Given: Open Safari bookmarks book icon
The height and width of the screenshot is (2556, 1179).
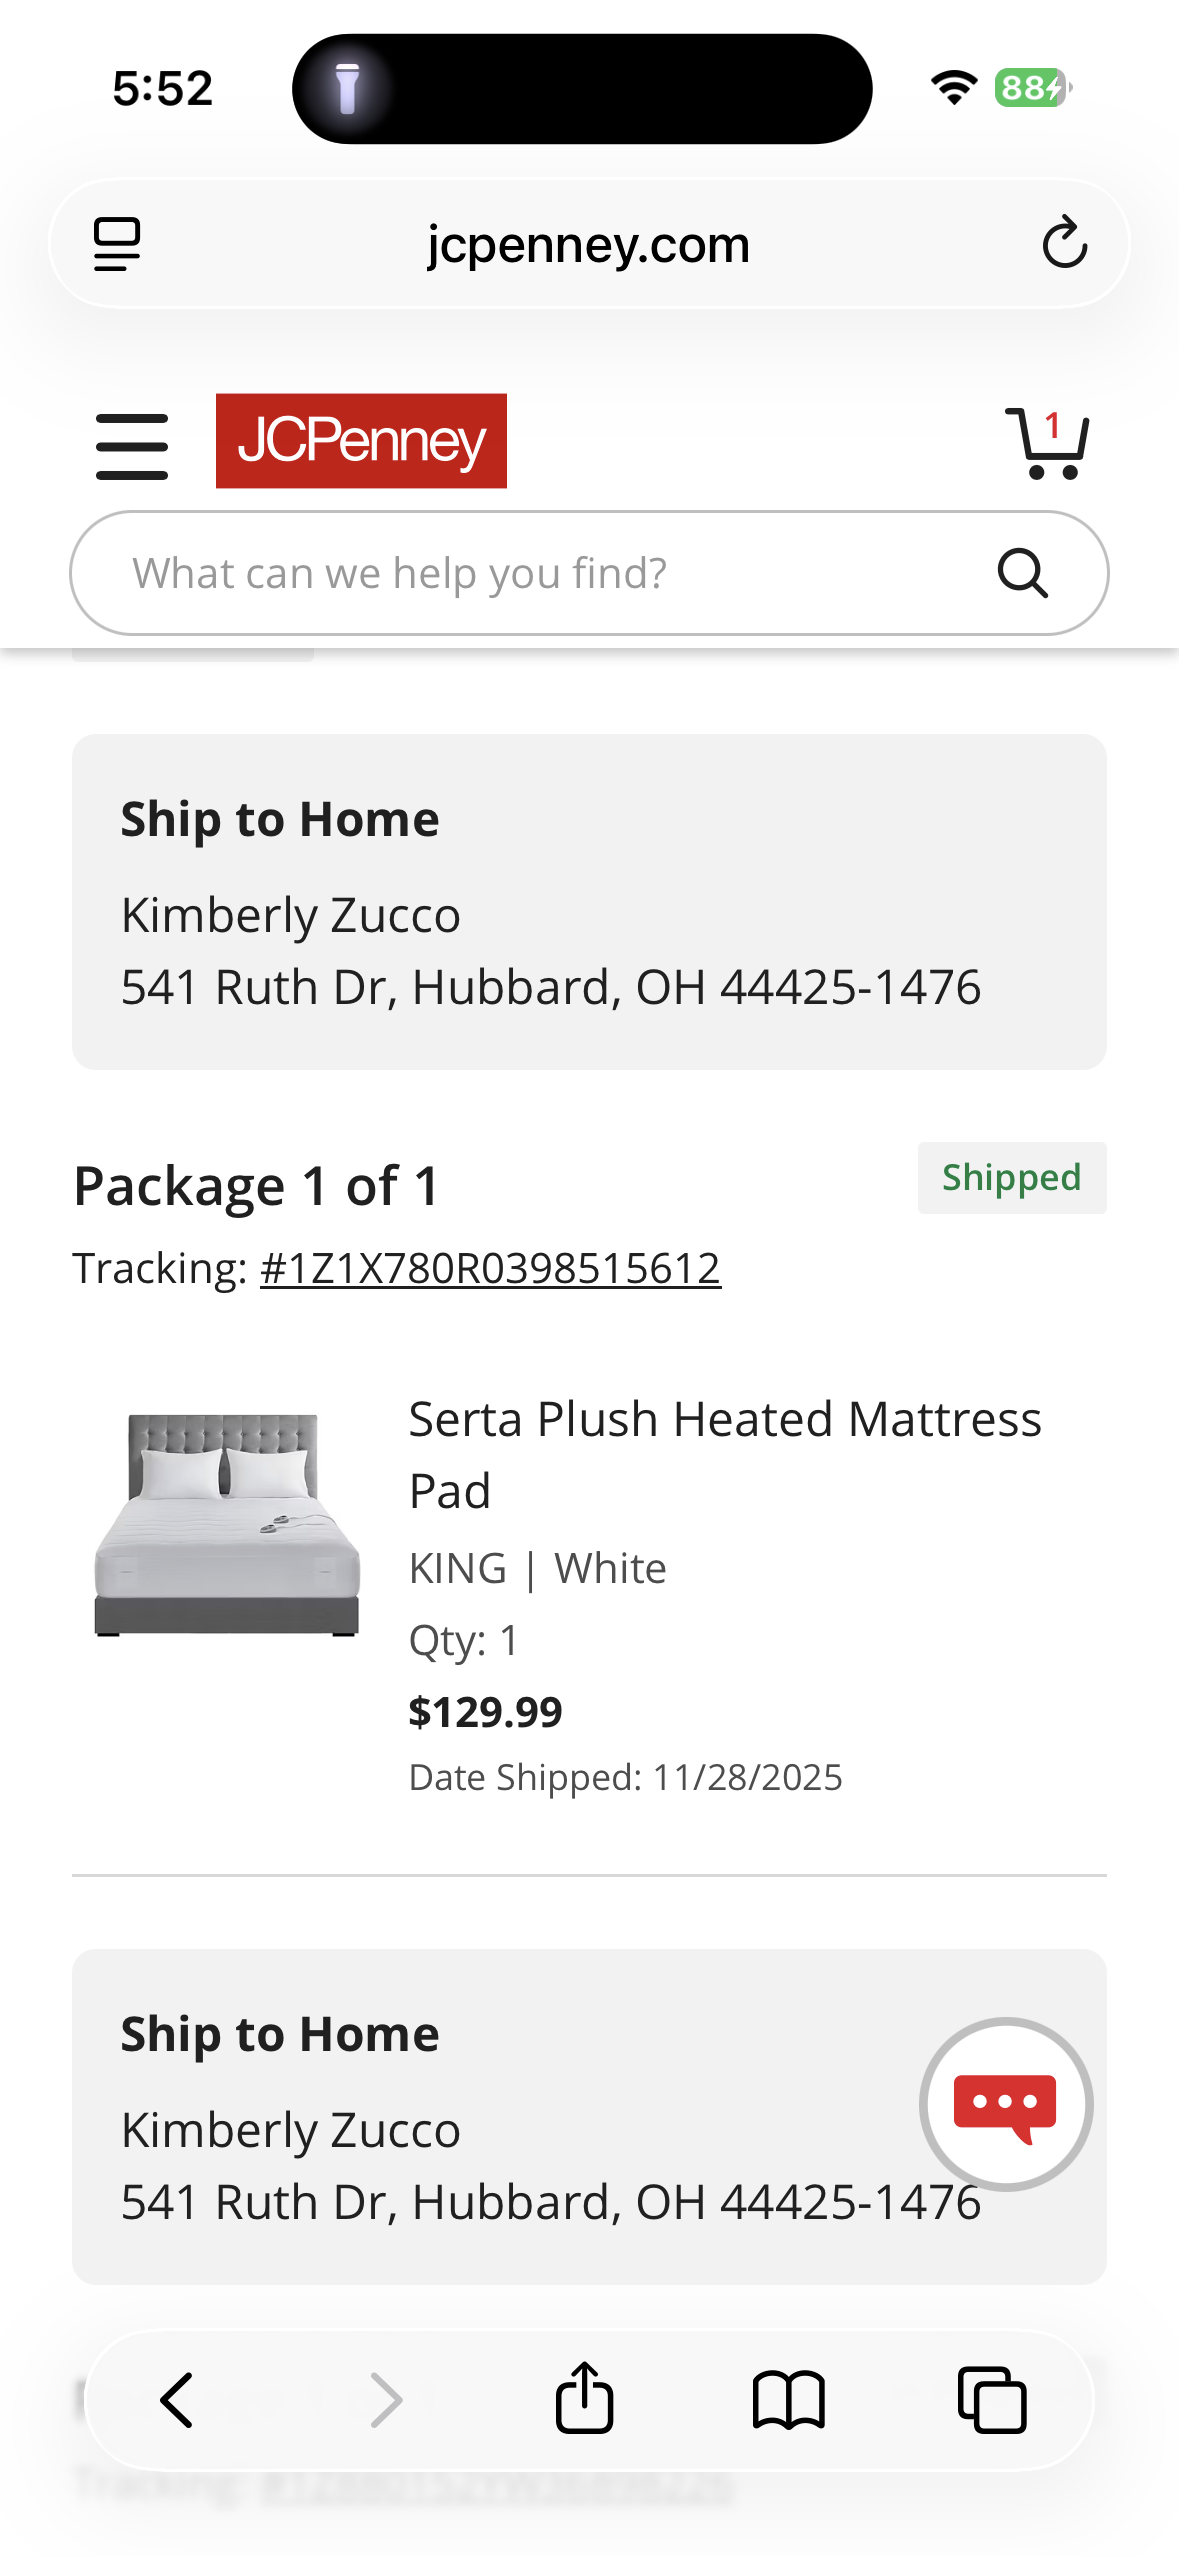Looking at the screenshot, I should (x=789, y=2400).
